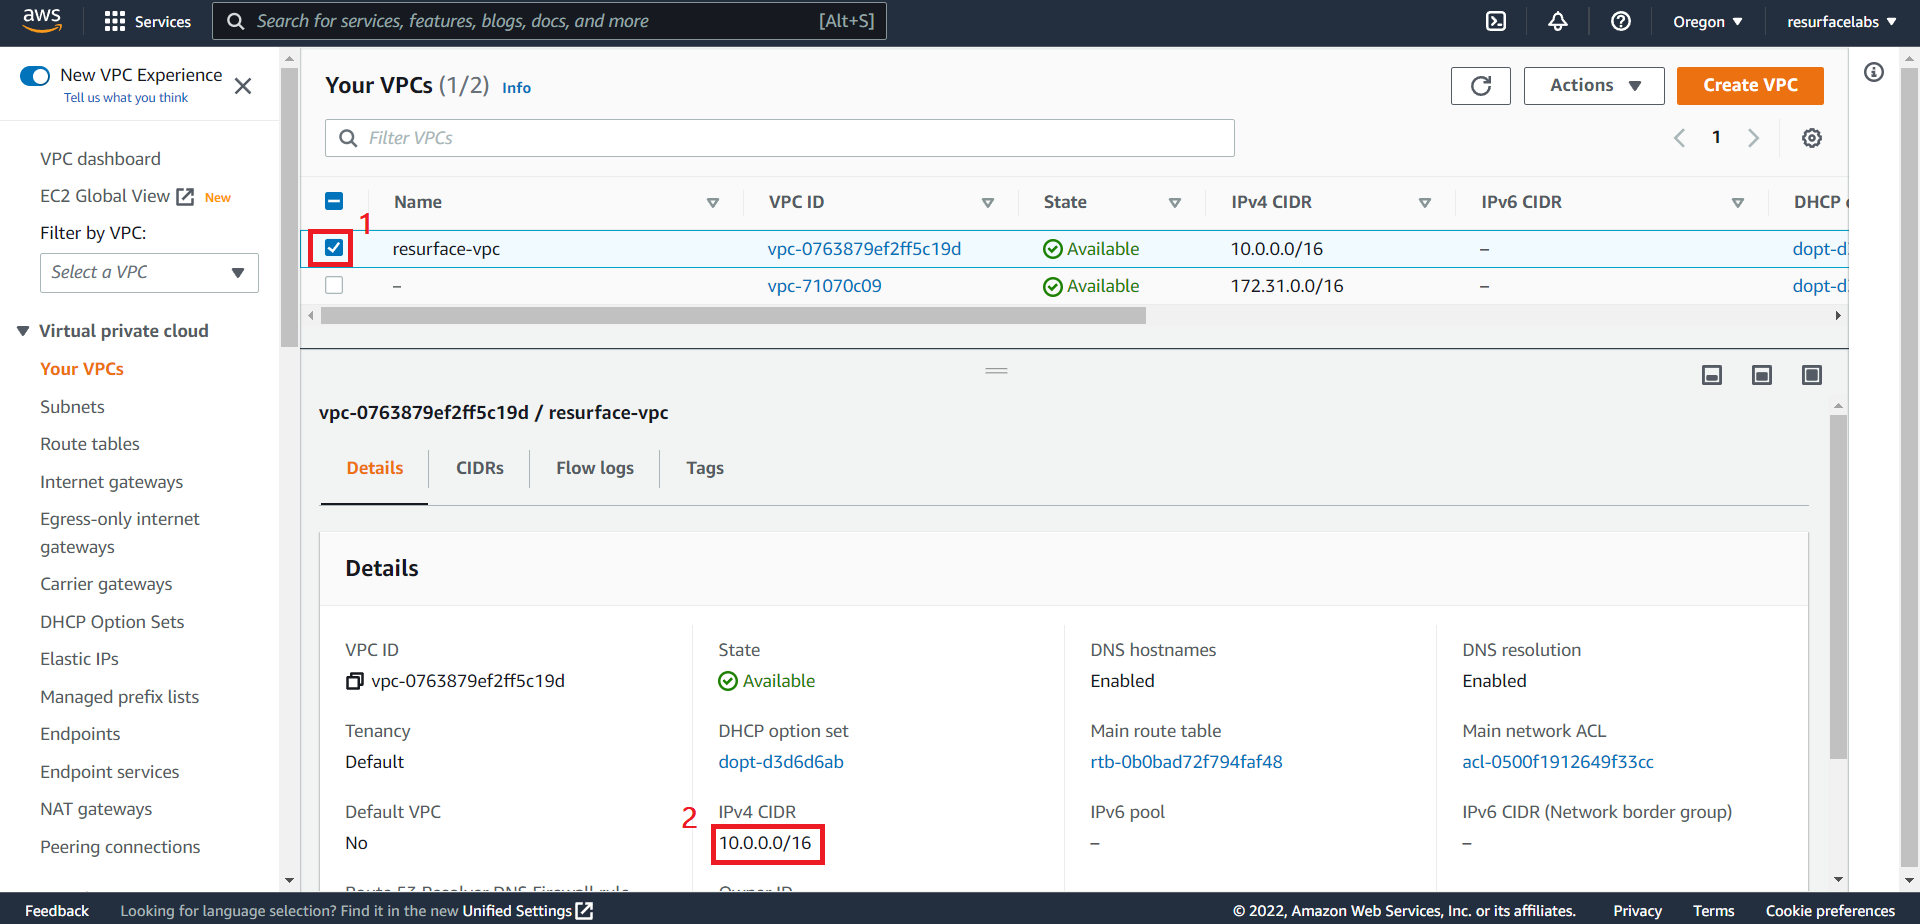The height and width of the screenshot is (924, 1920).
Task: Click the Filter VPCs search magnifier
Action: pos(348,138)
